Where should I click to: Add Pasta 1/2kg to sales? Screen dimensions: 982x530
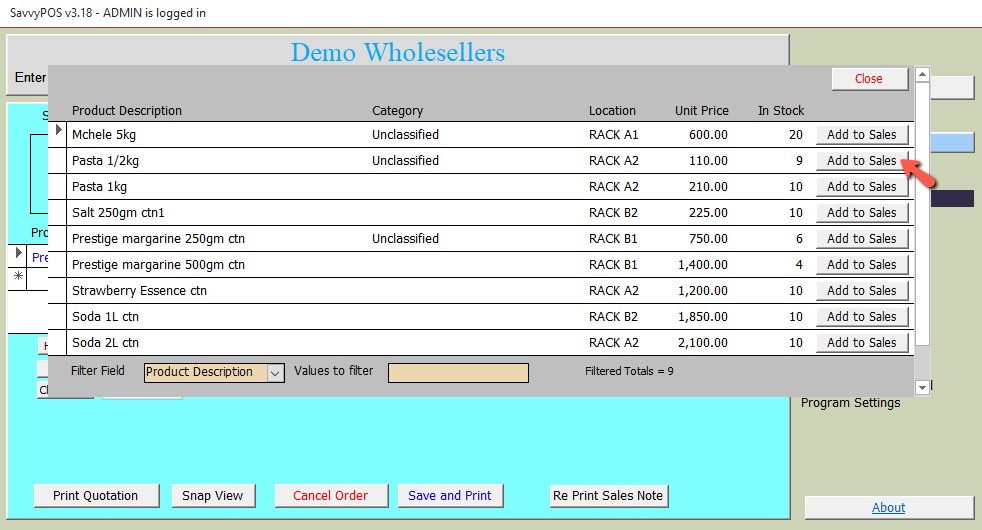(861, 161)
